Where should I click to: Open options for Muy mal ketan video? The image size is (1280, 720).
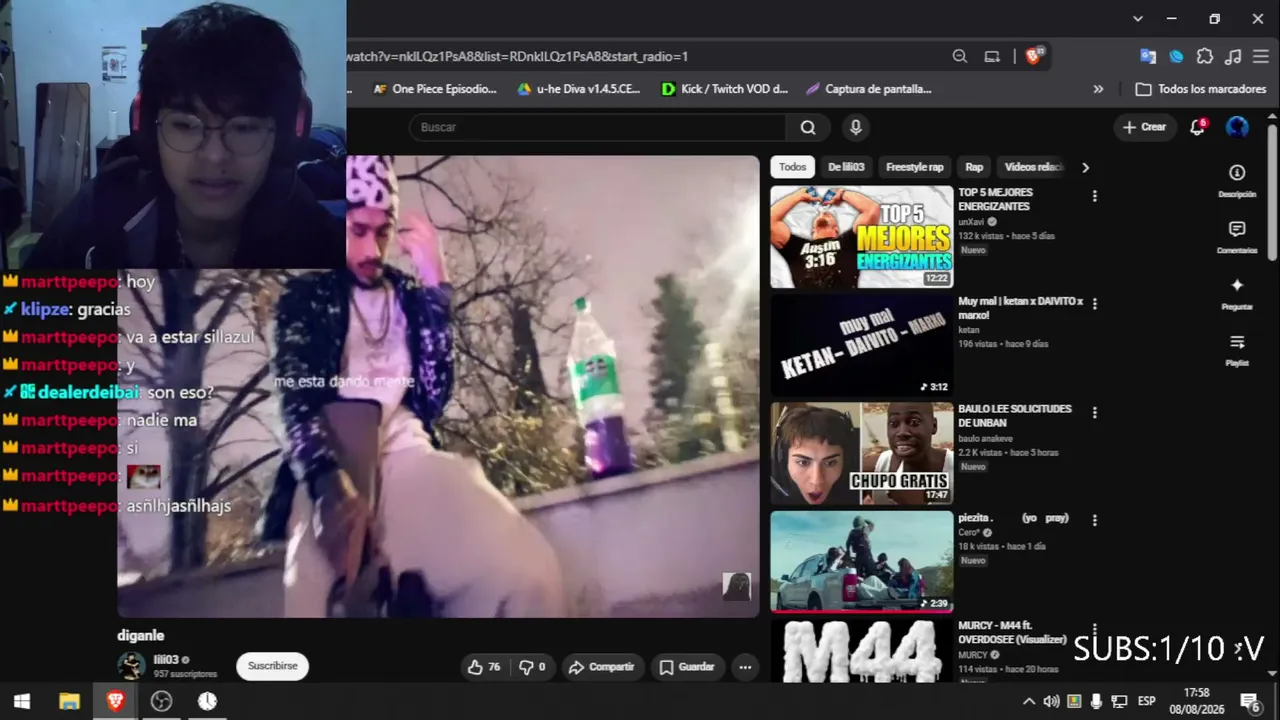pyautogui.click(x=1095, y=304)
